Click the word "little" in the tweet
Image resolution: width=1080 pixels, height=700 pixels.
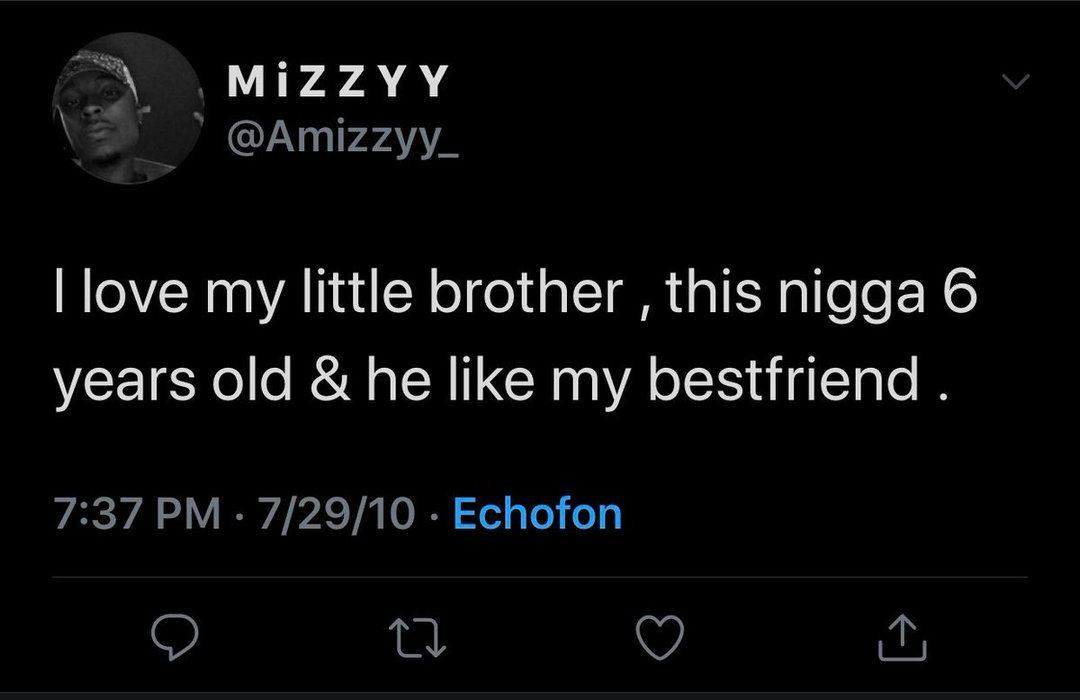coord(339,297)
